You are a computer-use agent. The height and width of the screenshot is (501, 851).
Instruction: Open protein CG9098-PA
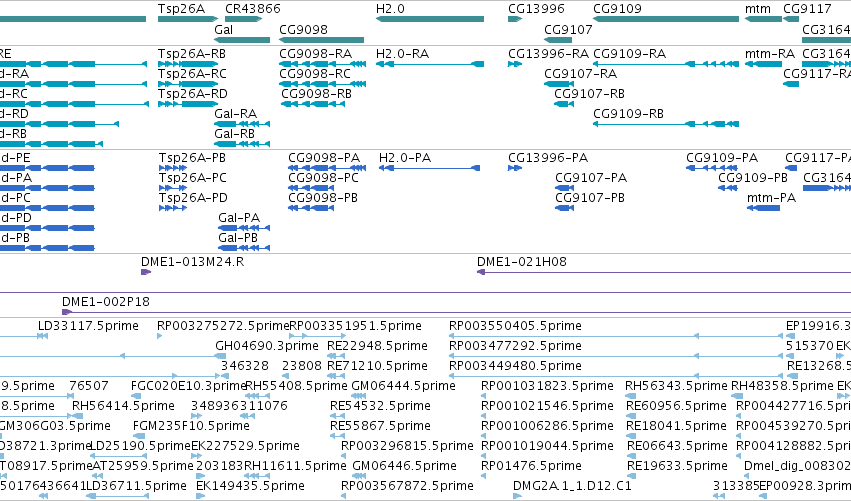pos(324,158)
